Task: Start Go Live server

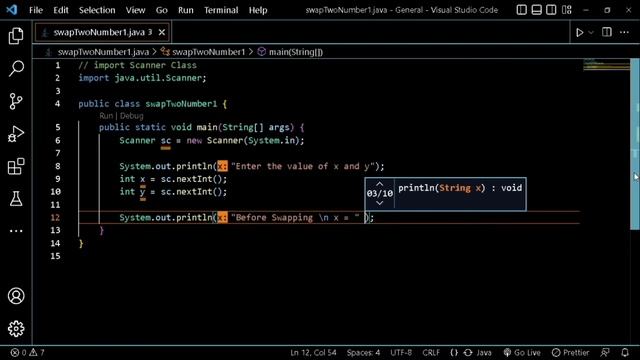Action: click(x=522, y=353)
